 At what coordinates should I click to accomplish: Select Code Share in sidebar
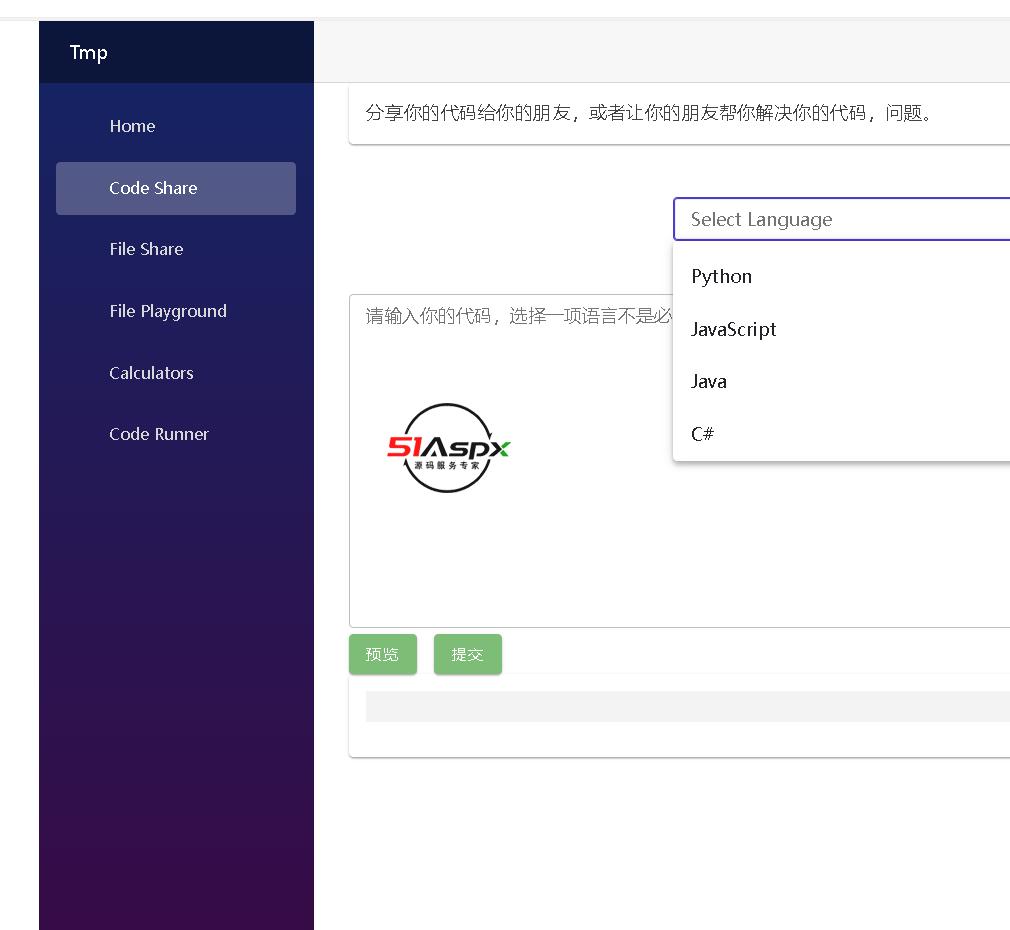point(175,188)
